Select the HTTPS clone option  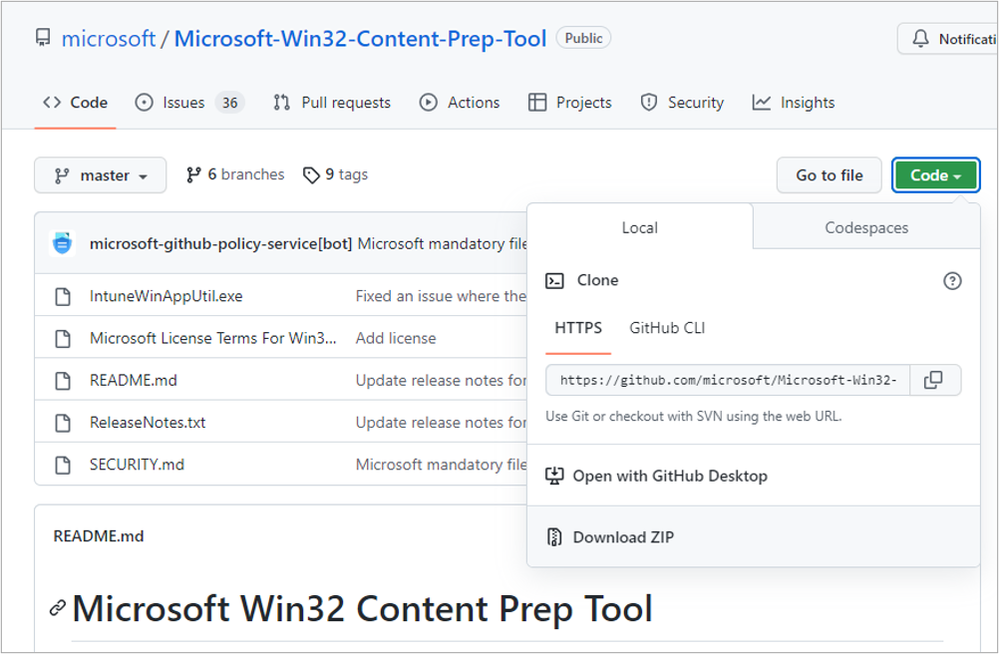click(x=578, y=328)
